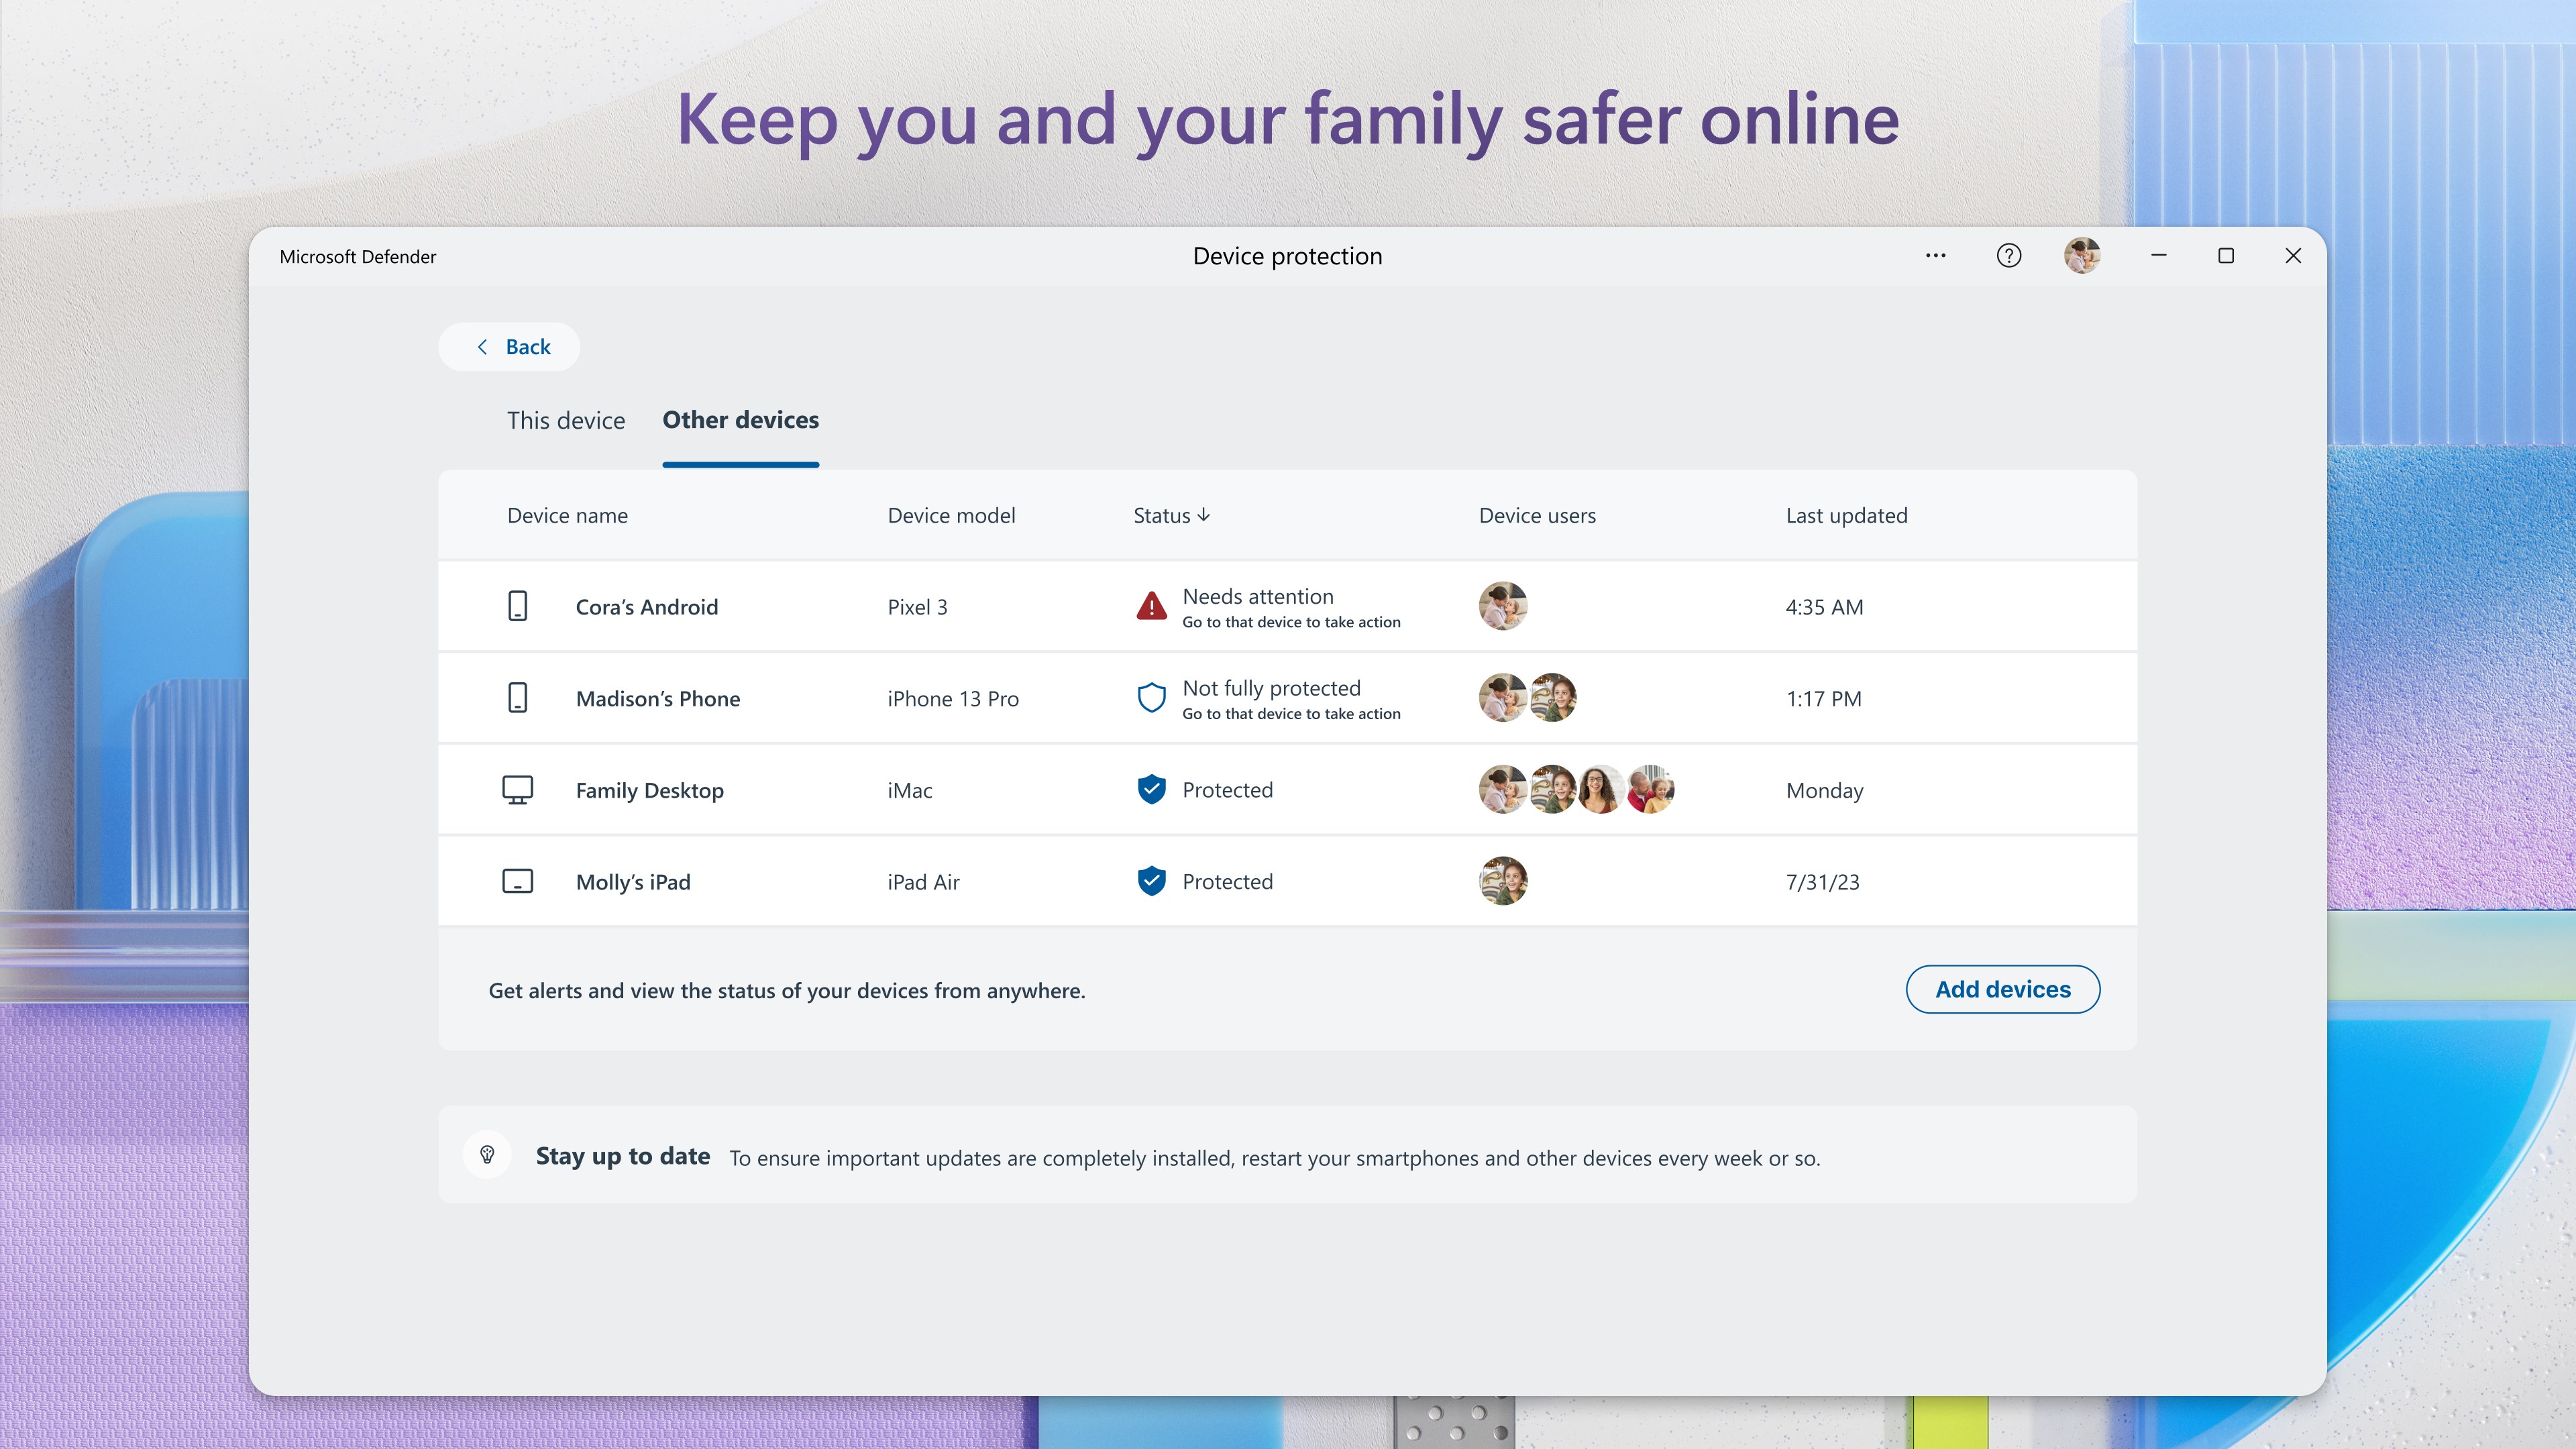Click the red warning icon for Needs attention
Screen dimensions: 2576x1449
1151,606
